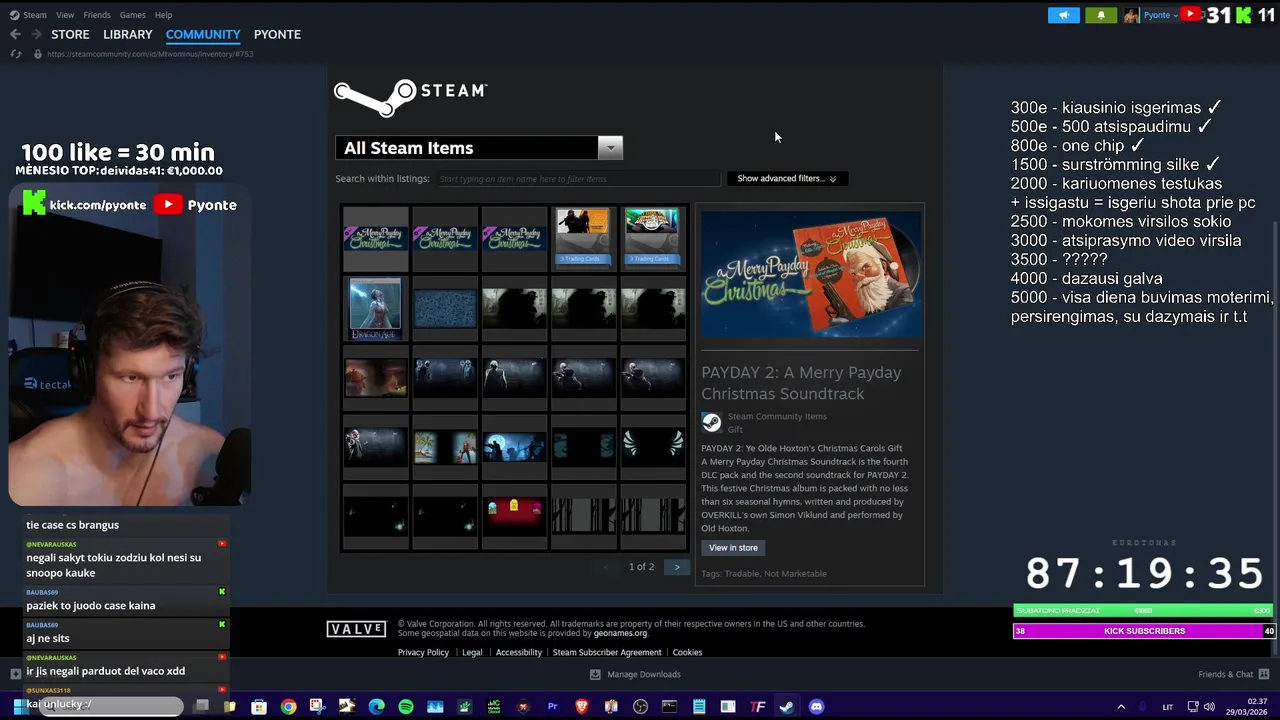This screenshot has height=720, width=1280.
Task: Open the PYONTE profile tab
Action: click(277, 34)
